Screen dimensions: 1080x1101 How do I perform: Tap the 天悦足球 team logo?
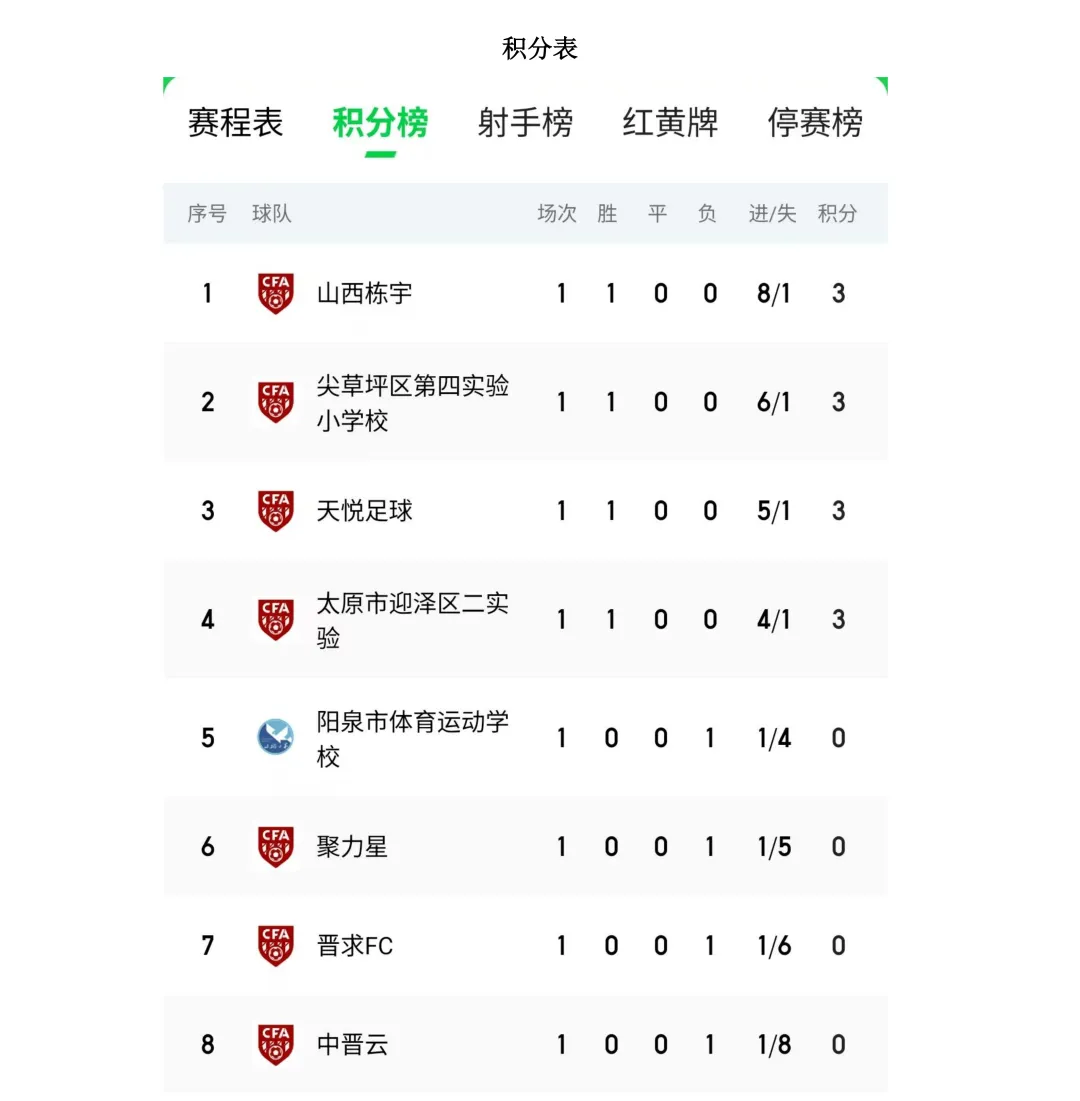pos(275,510)
